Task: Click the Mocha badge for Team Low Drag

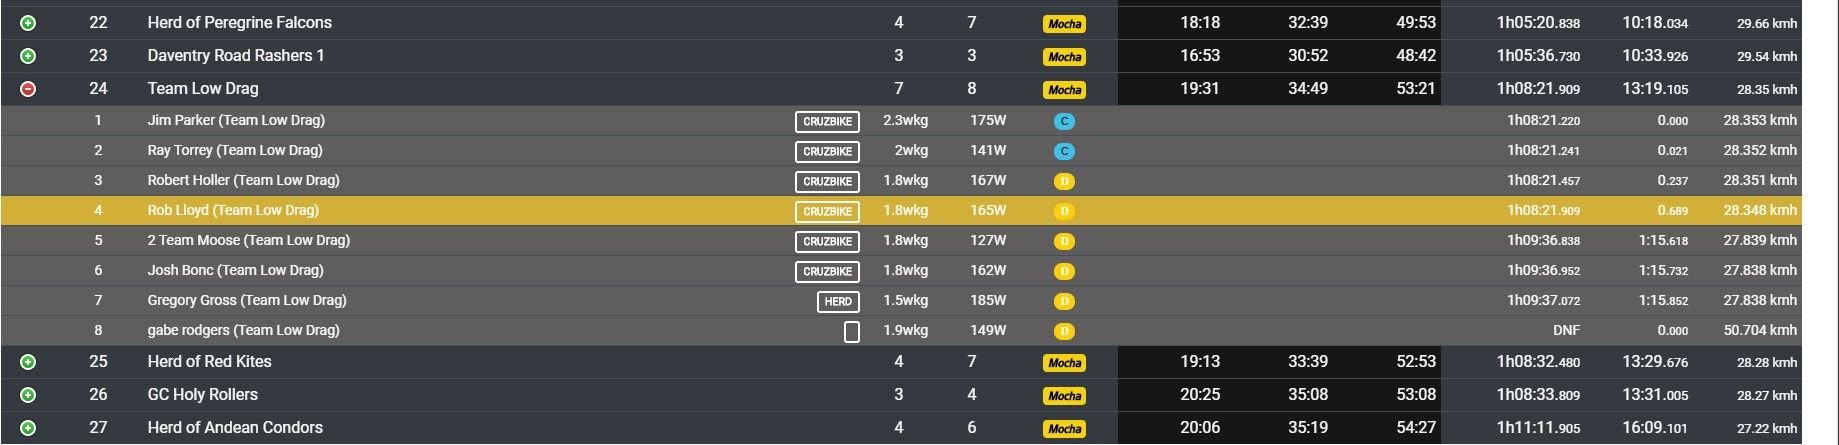Action: (1064, 90)
